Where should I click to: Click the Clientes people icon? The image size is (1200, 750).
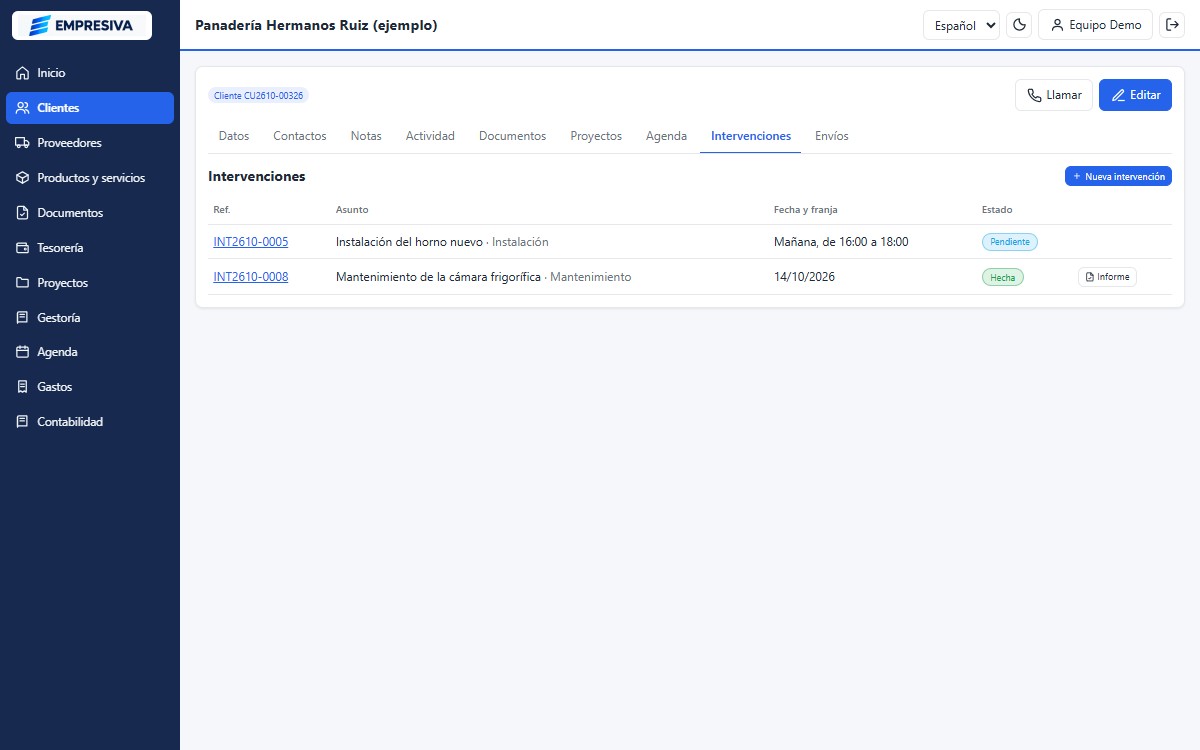pyautogui.click(x=23, y=108)
